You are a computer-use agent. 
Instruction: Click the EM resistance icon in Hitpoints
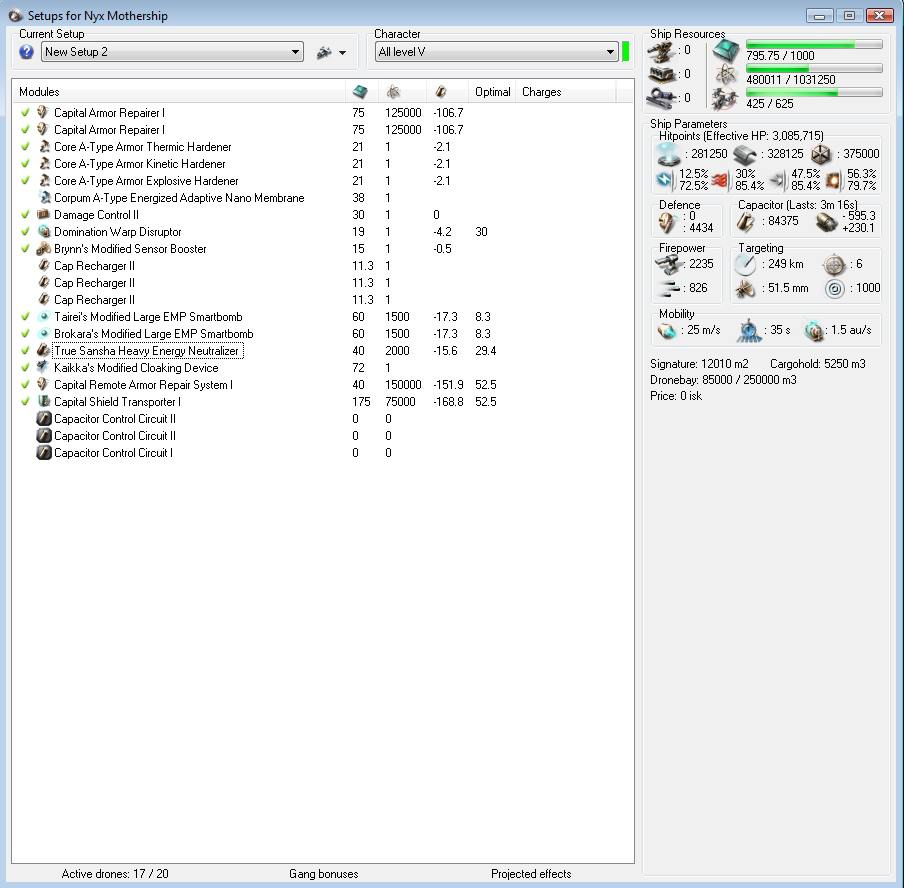coord(665,180)
